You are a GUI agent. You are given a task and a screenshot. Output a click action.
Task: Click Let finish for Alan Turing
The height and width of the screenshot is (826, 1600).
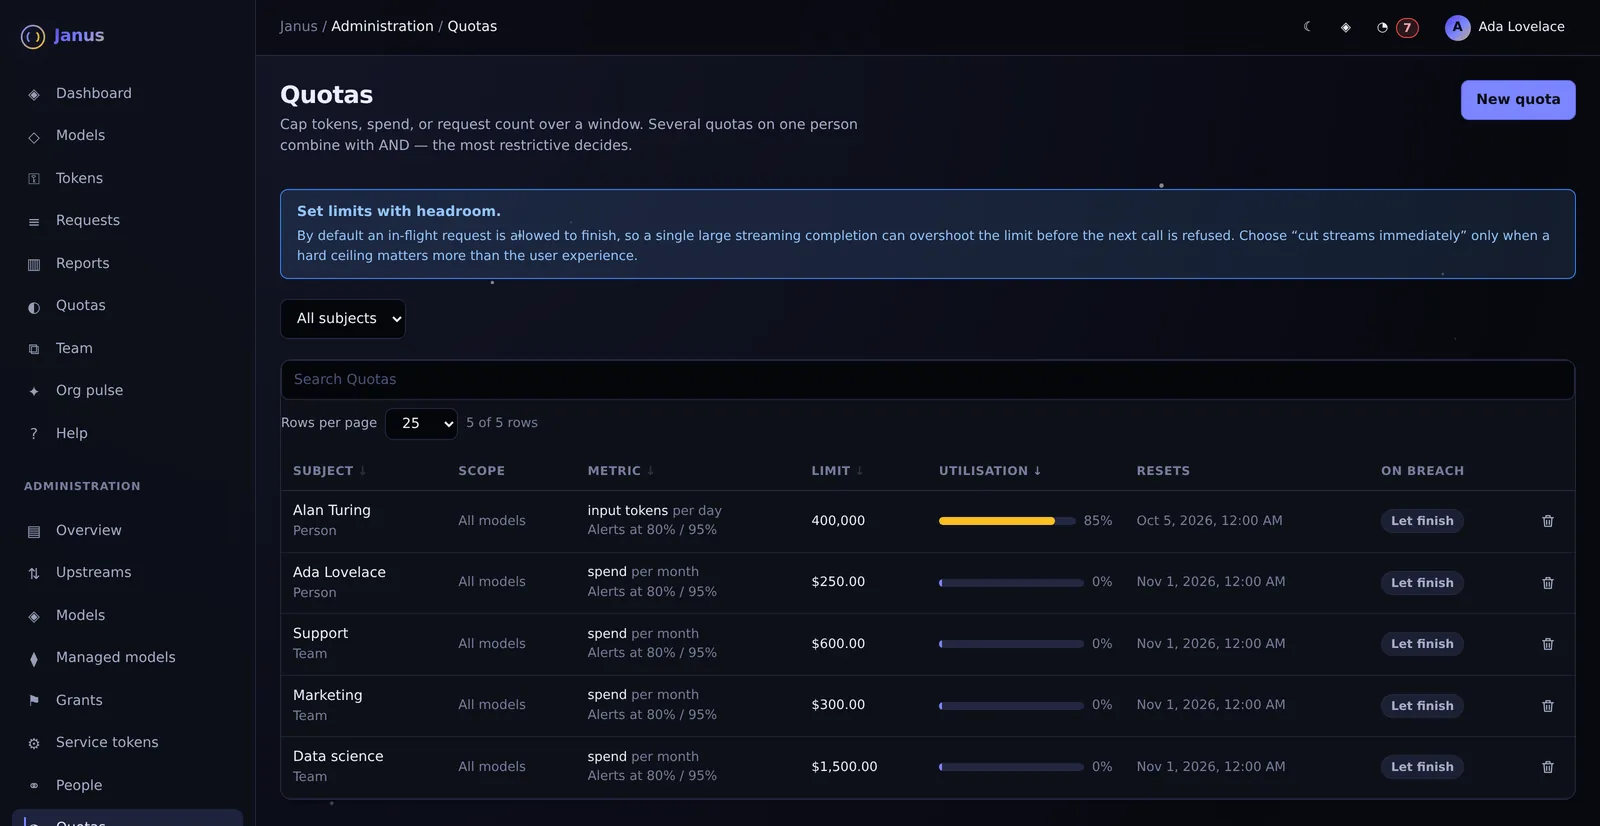coord(1422,521)
